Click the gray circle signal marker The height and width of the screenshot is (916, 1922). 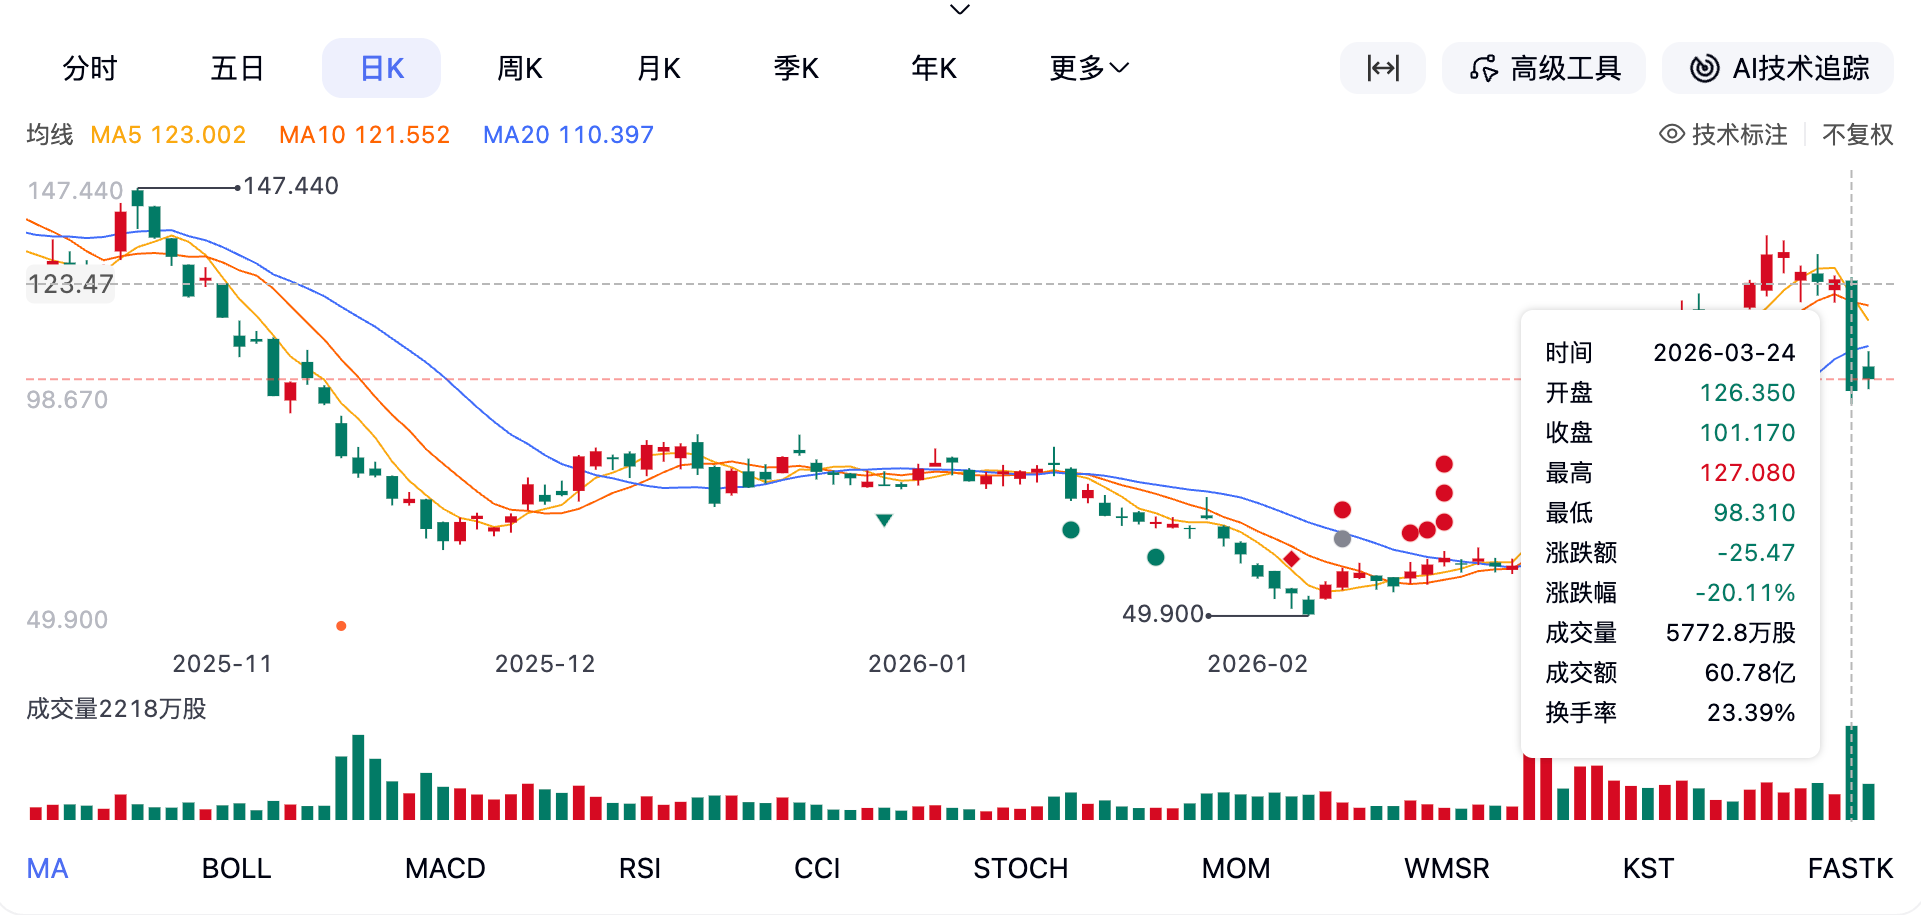coord(1342,539)
